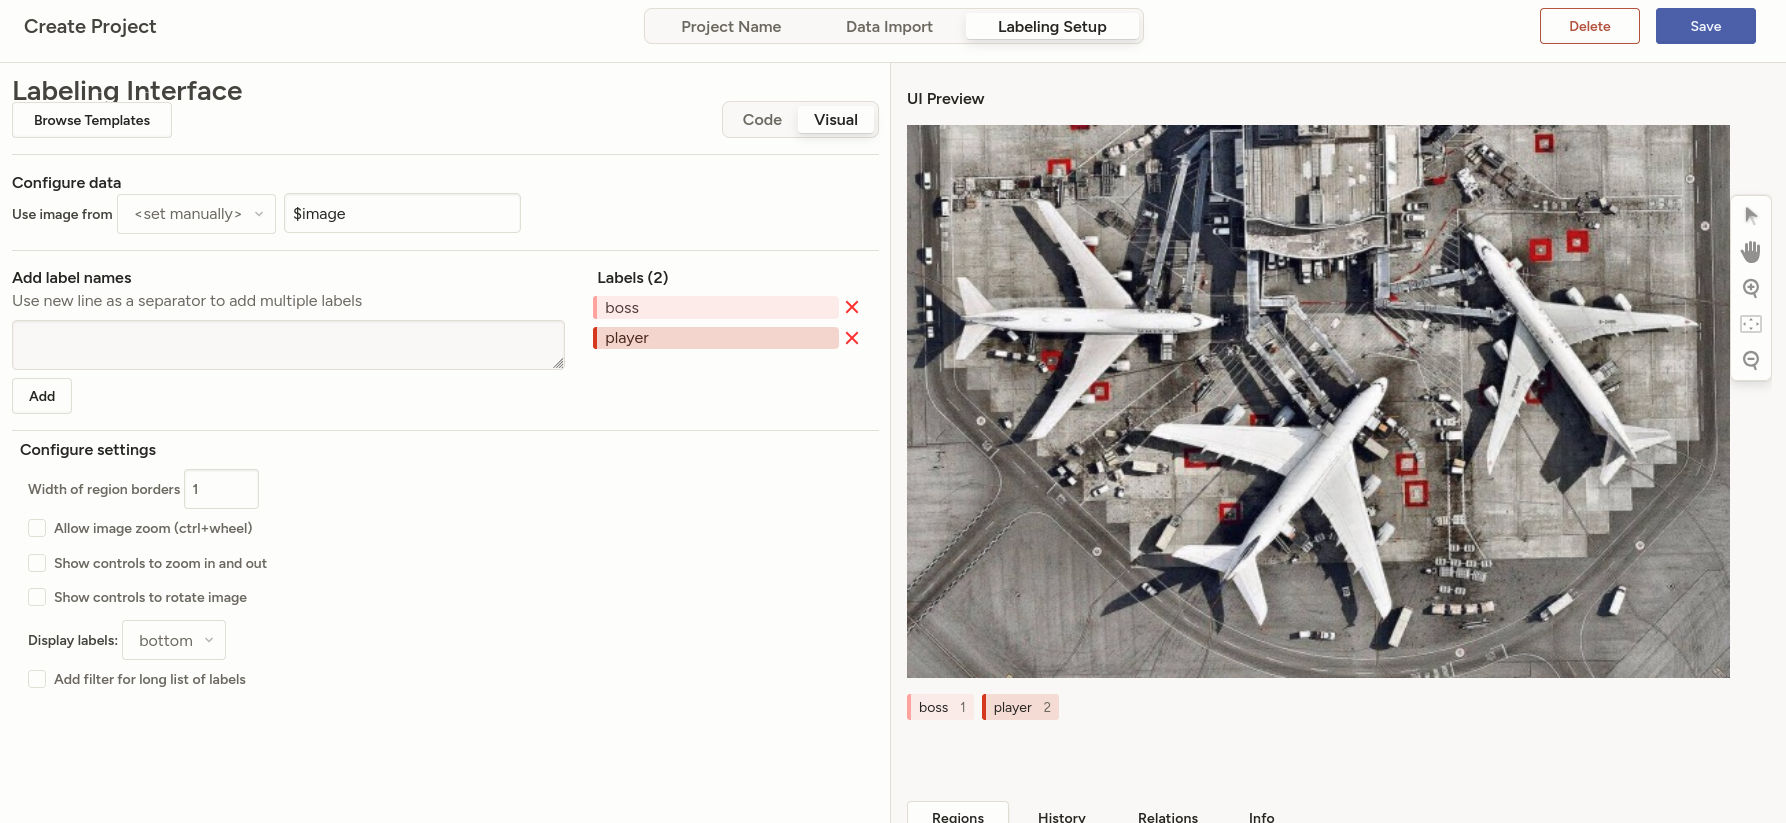Enable Allow image zoom checkbox
The image size is (1786, 823).
pyautogui.click(x=37, y=528)
